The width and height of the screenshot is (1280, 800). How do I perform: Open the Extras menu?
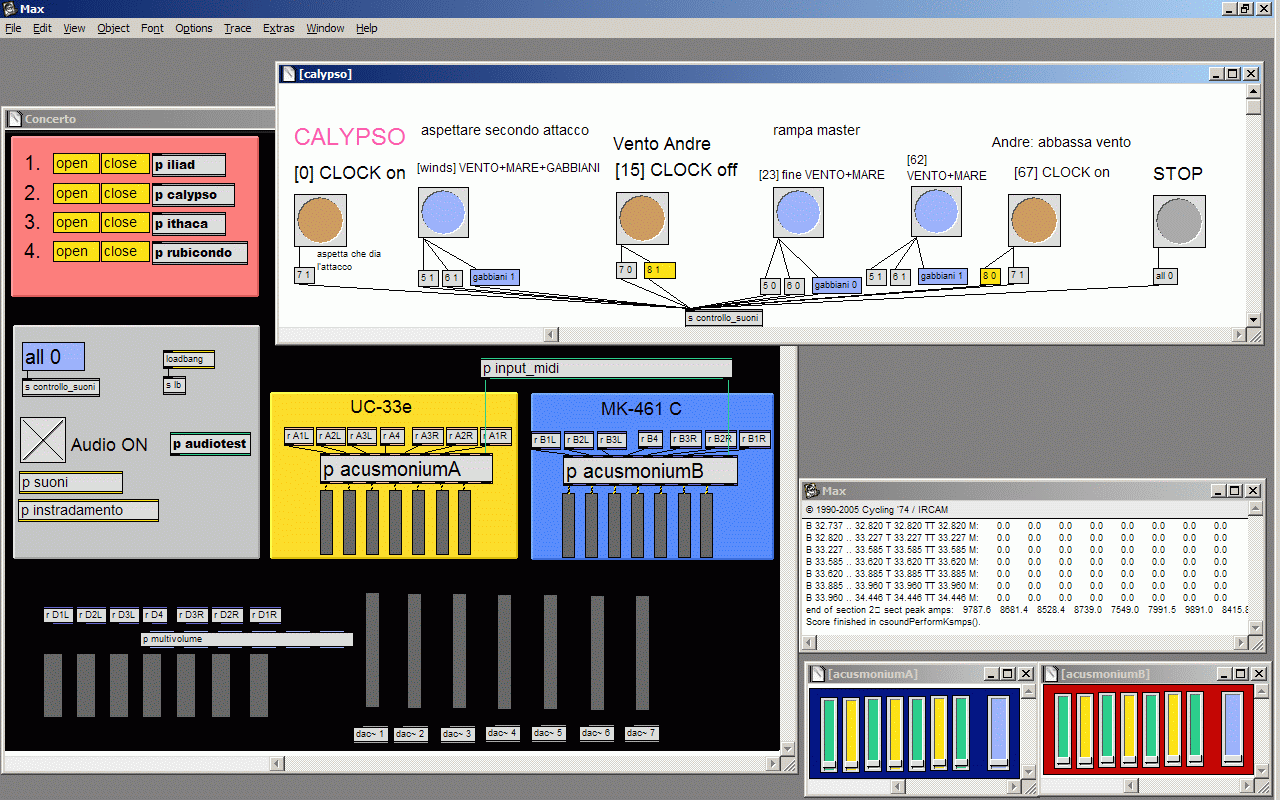(x=278, y=28)
